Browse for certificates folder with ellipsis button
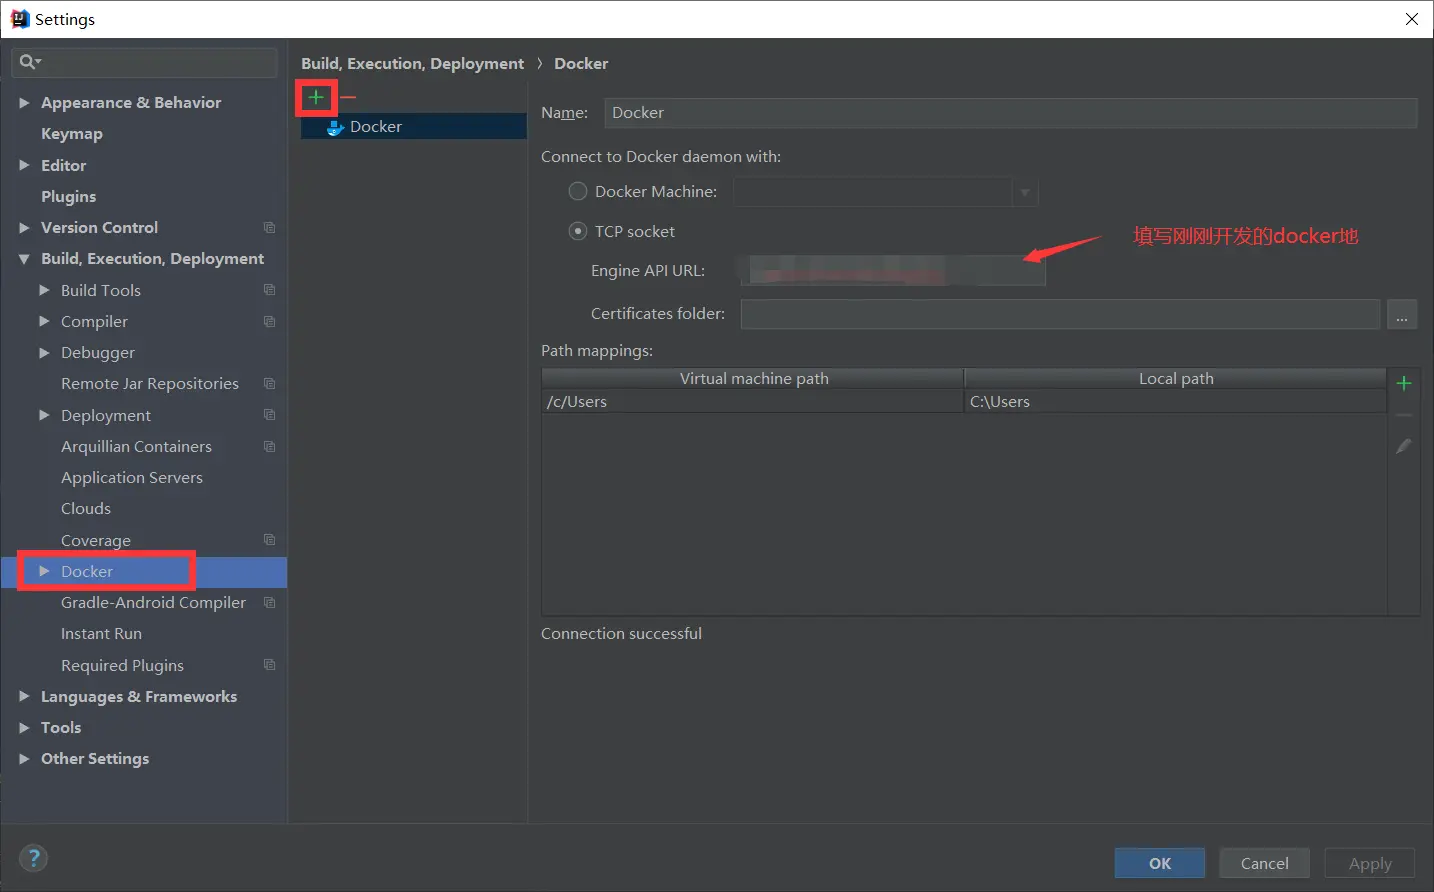The image size is (1434, 892). pos(1402,314)
